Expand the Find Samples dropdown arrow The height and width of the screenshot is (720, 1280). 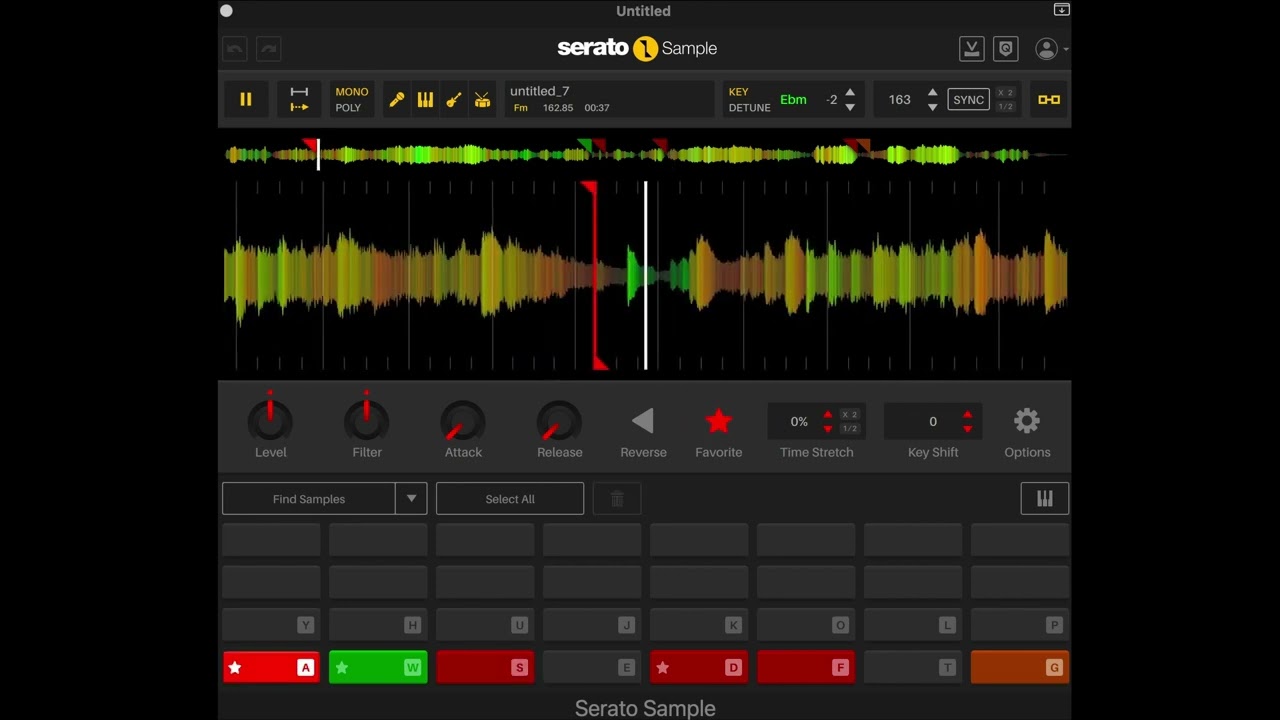[x=411, y=499]
